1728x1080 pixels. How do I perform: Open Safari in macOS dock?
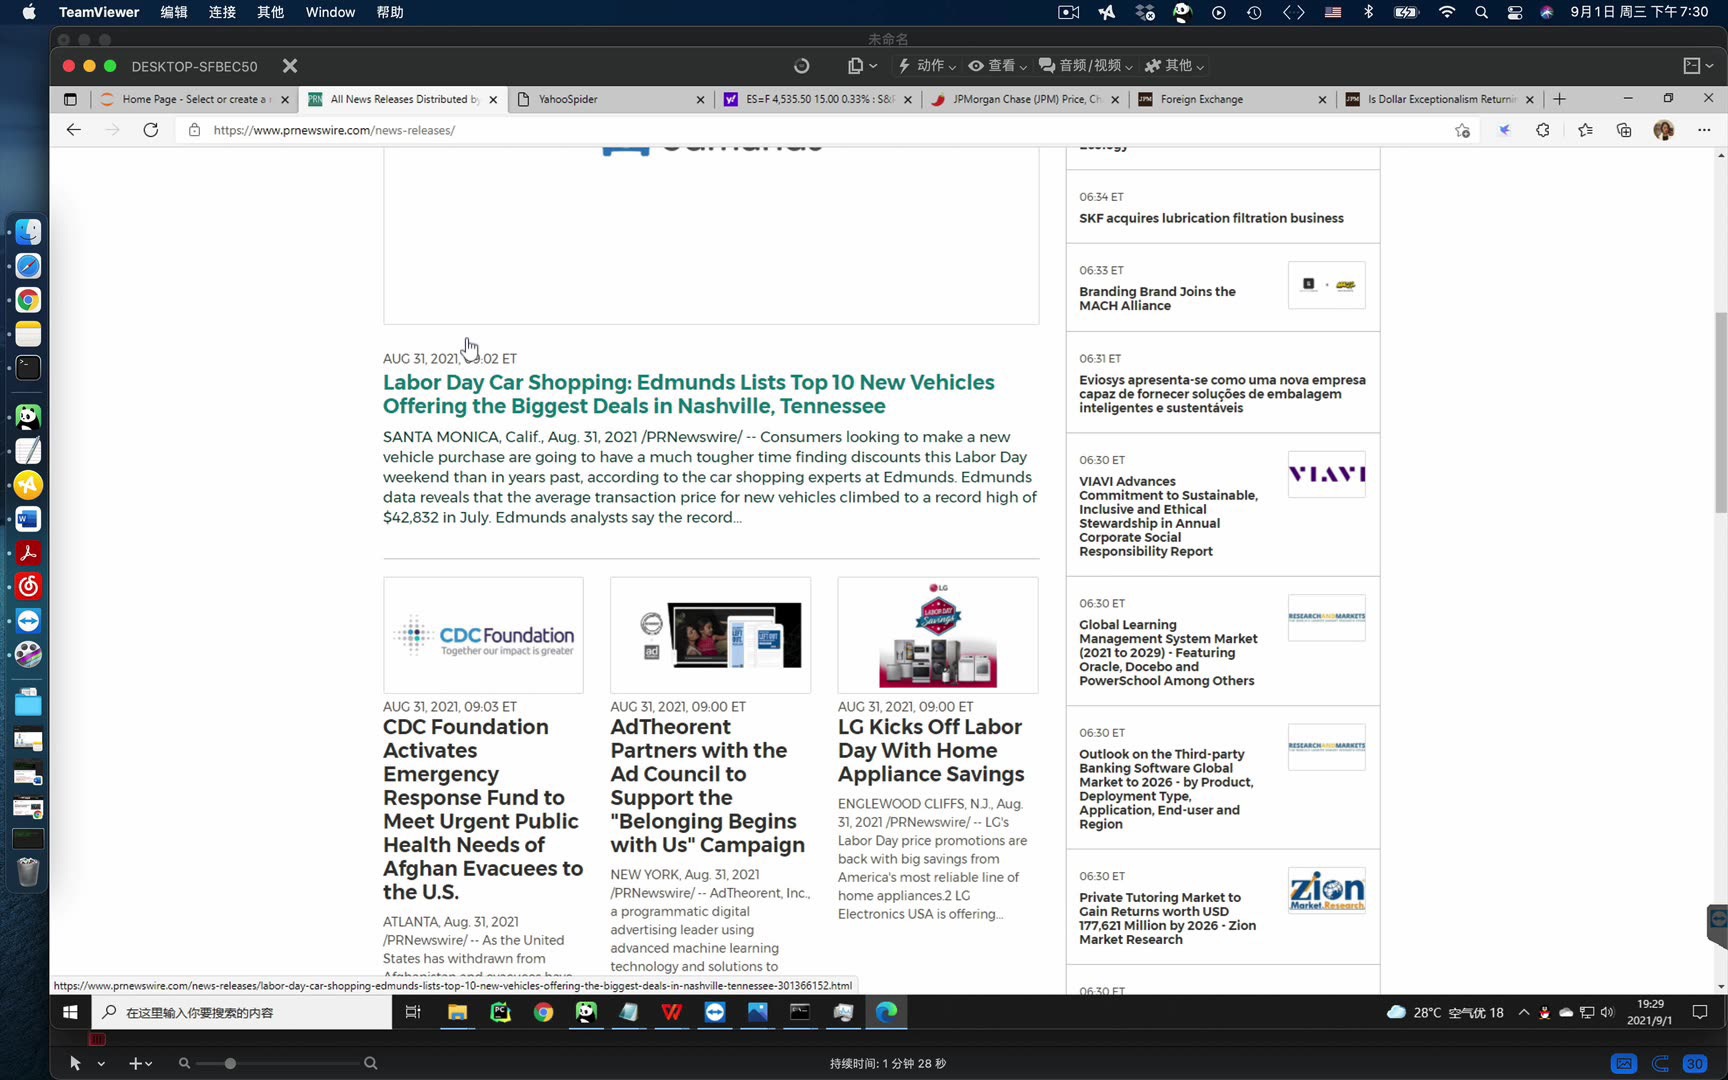coord(28,266)
